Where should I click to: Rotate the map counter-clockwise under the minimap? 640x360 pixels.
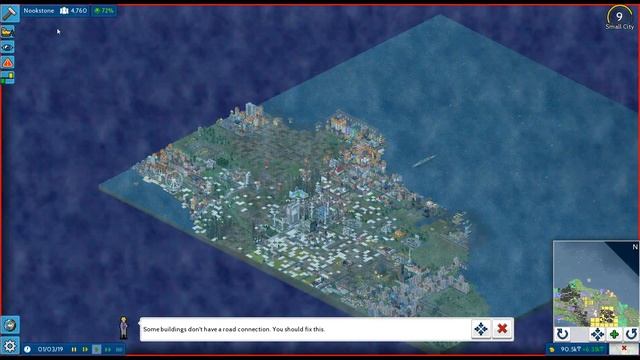coord(631,334)
